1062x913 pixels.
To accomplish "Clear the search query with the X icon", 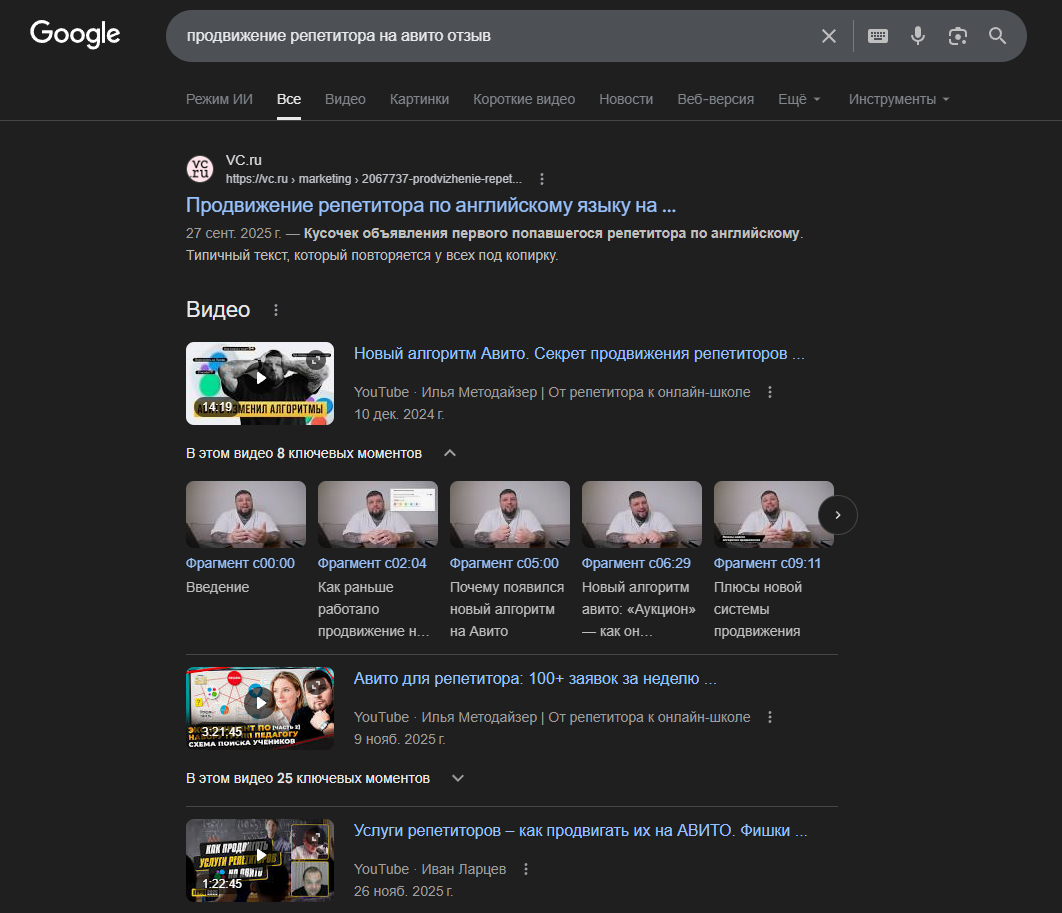I will click(829, 35).
